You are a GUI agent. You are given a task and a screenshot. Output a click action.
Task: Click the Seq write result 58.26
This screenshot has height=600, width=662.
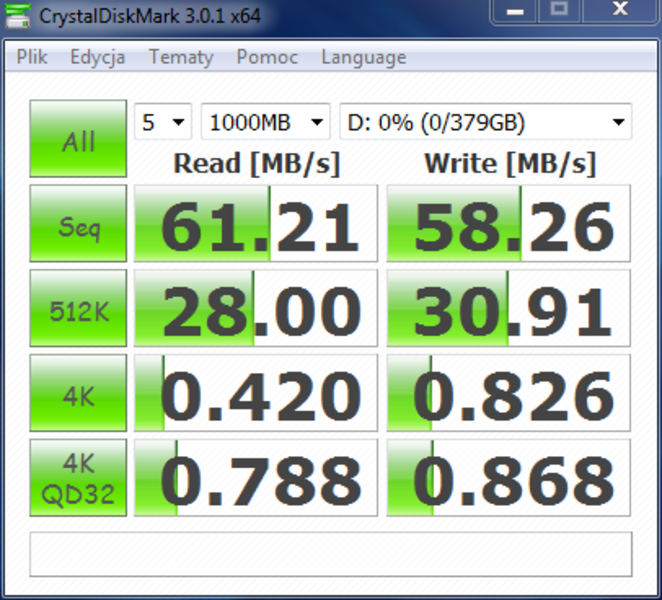(x=508, y=223)
